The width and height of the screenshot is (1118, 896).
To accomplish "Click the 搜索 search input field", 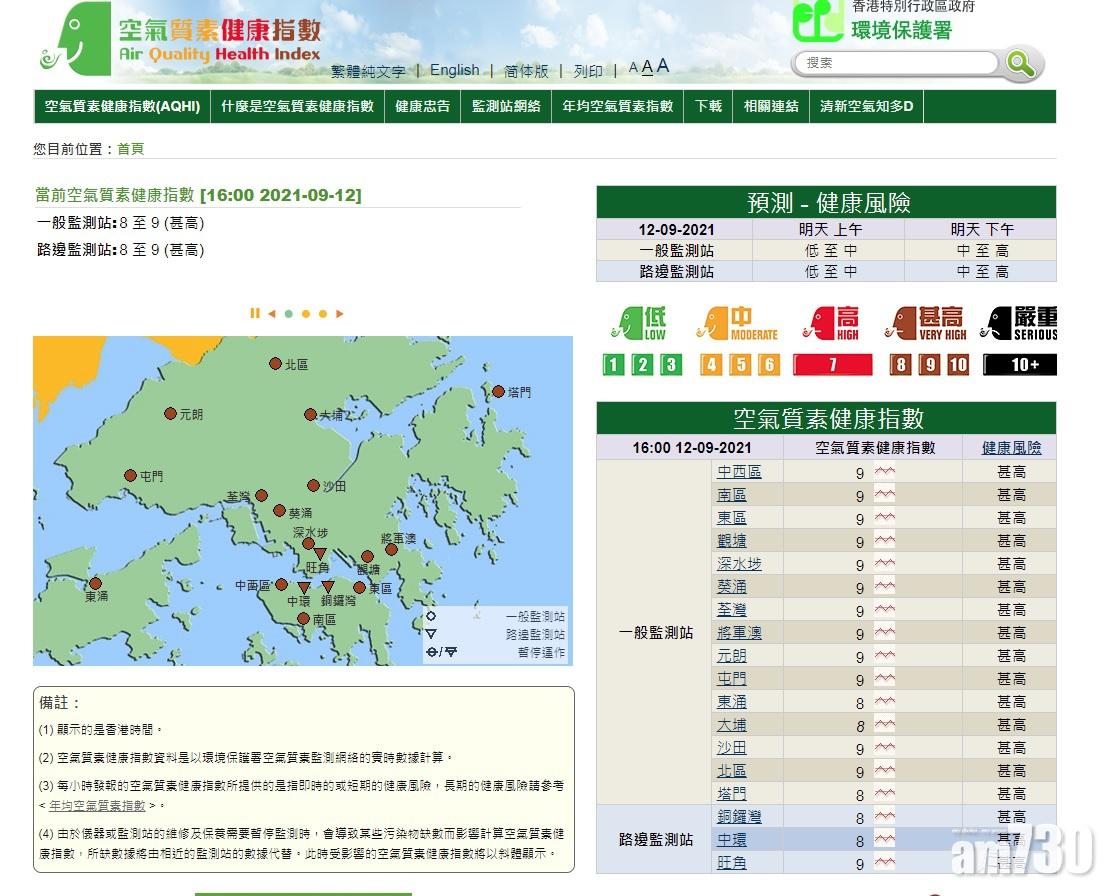I will point(895,63).
